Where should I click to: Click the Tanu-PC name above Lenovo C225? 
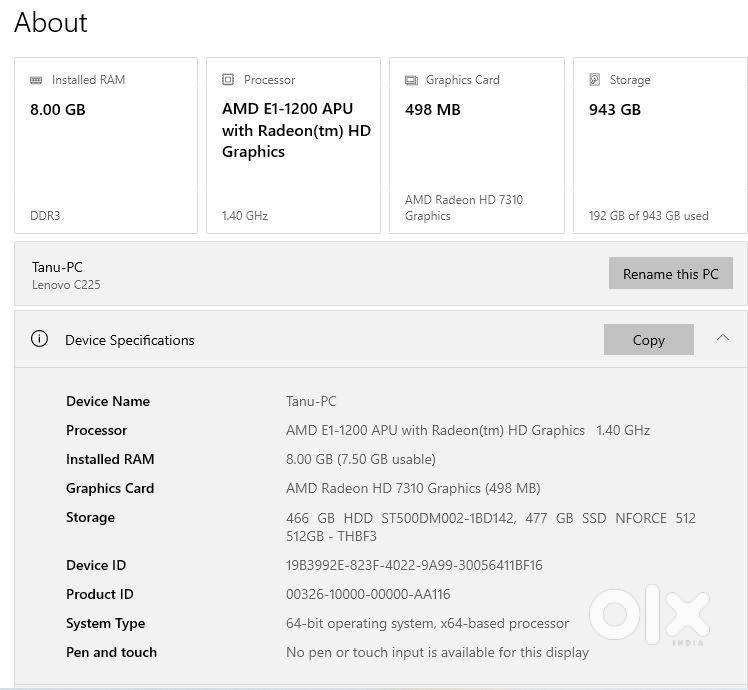pyautogui.click(x=57, y=267)
